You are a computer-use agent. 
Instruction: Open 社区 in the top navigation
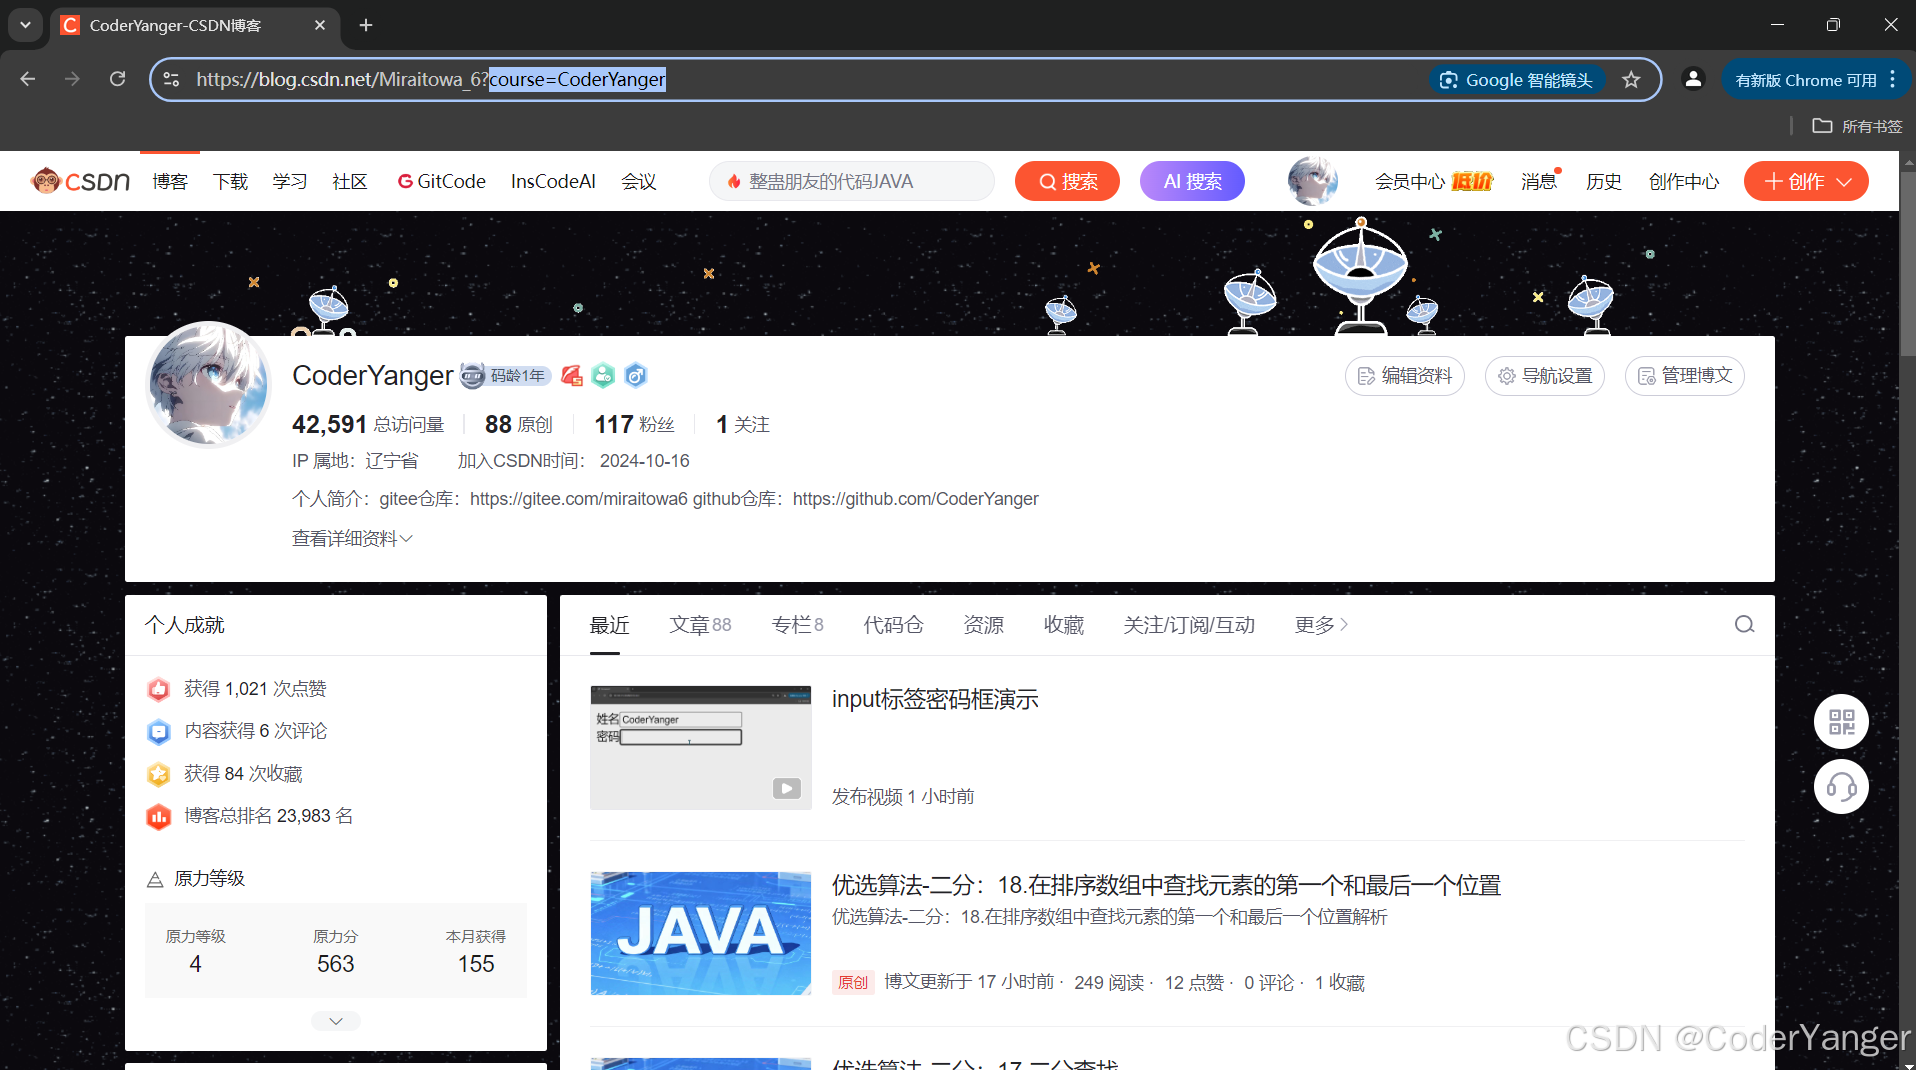(x=350, y=181)
